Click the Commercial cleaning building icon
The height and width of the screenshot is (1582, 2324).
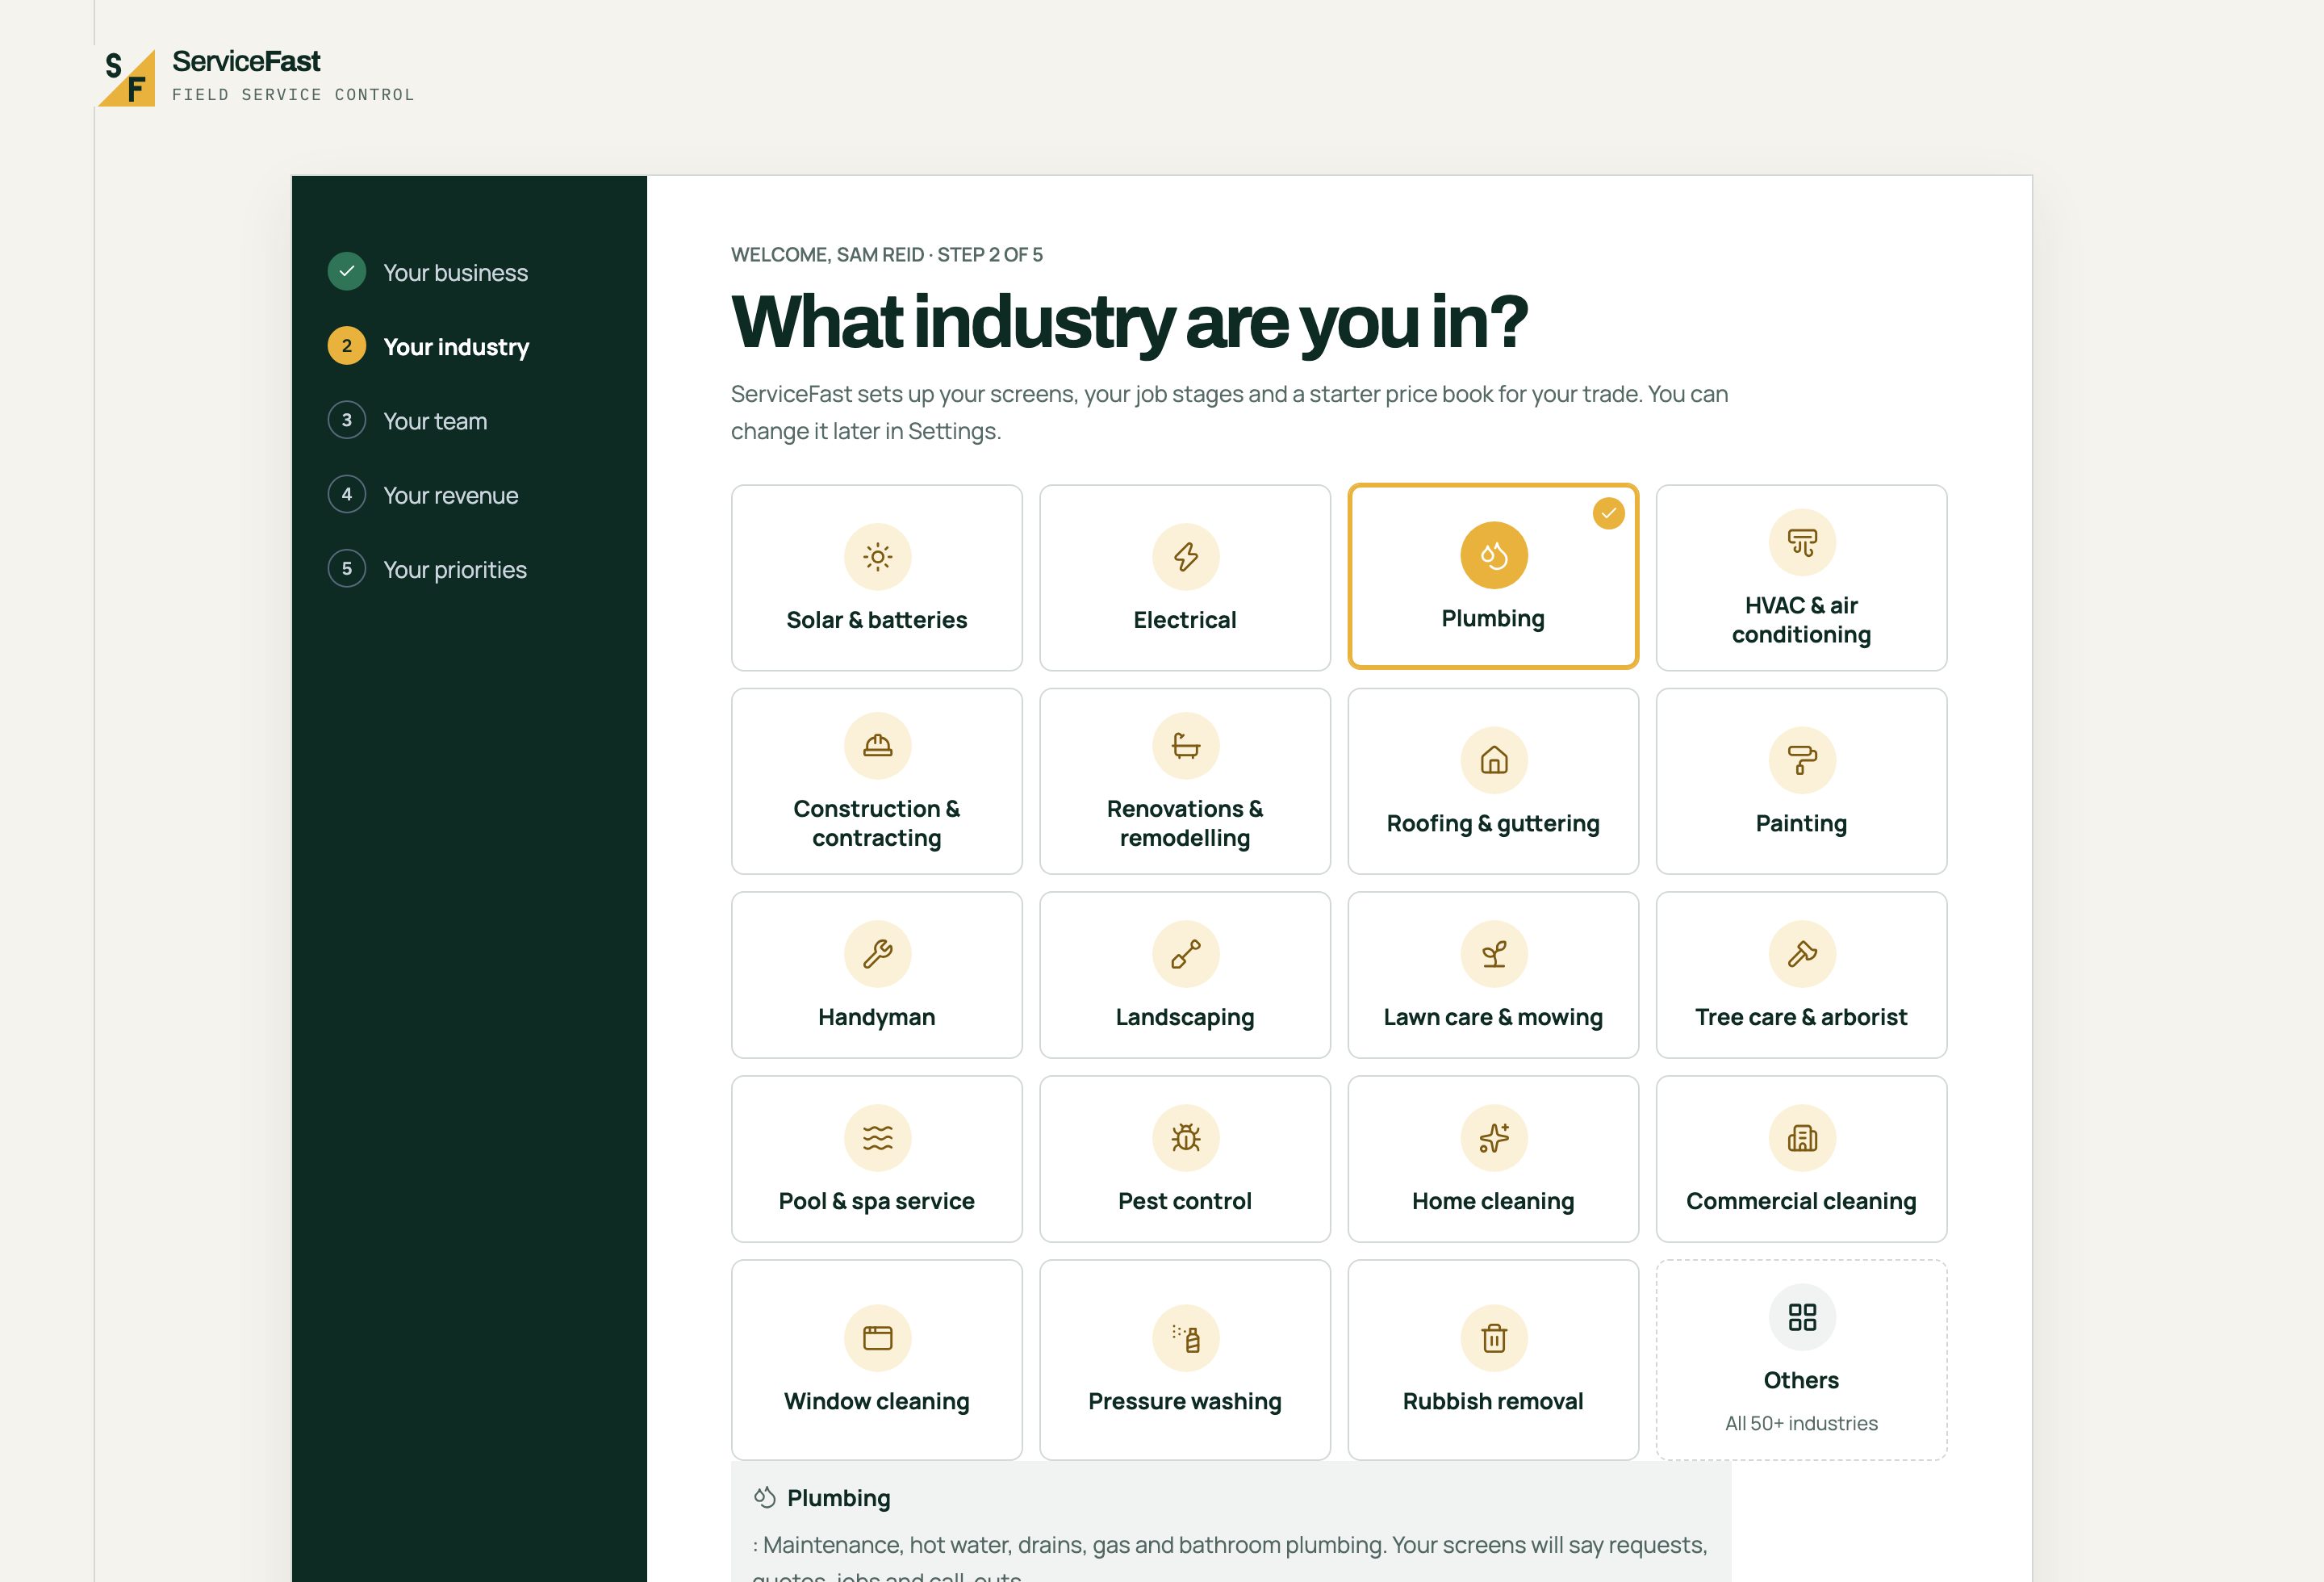1802,1138
